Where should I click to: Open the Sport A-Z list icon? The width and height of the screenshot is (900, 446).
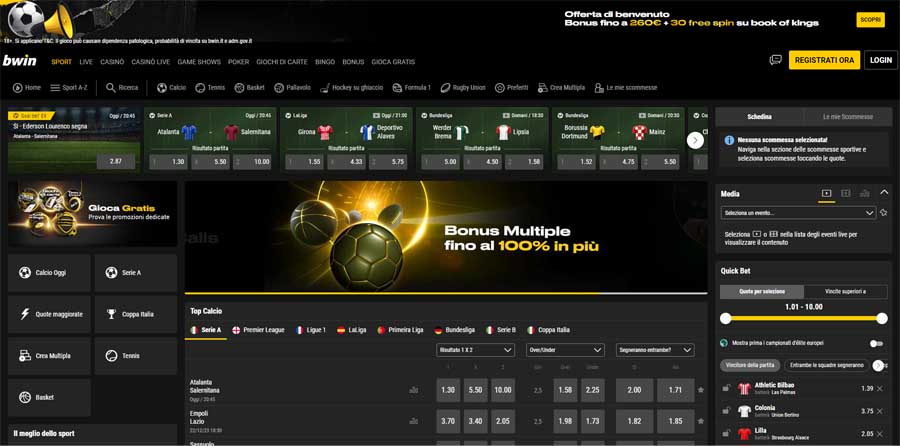[55, 88]
